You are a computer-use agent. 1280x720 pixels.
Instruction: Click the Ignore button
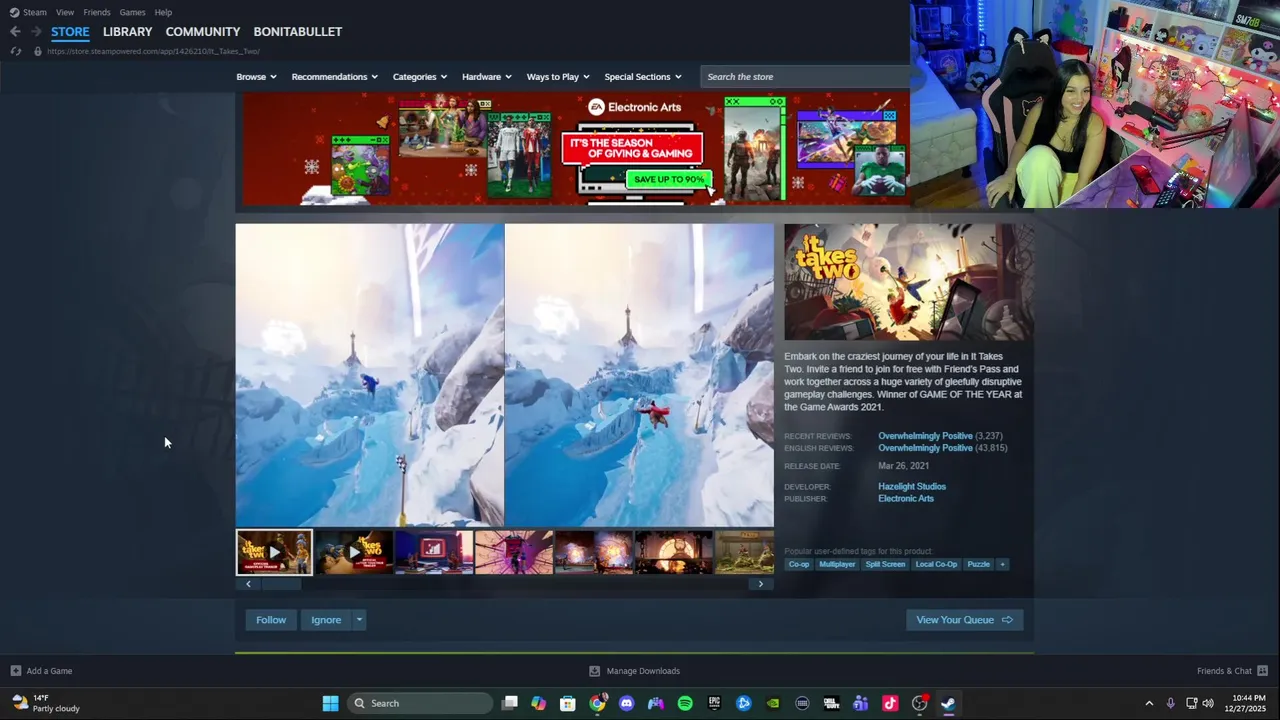coord(326,620)
